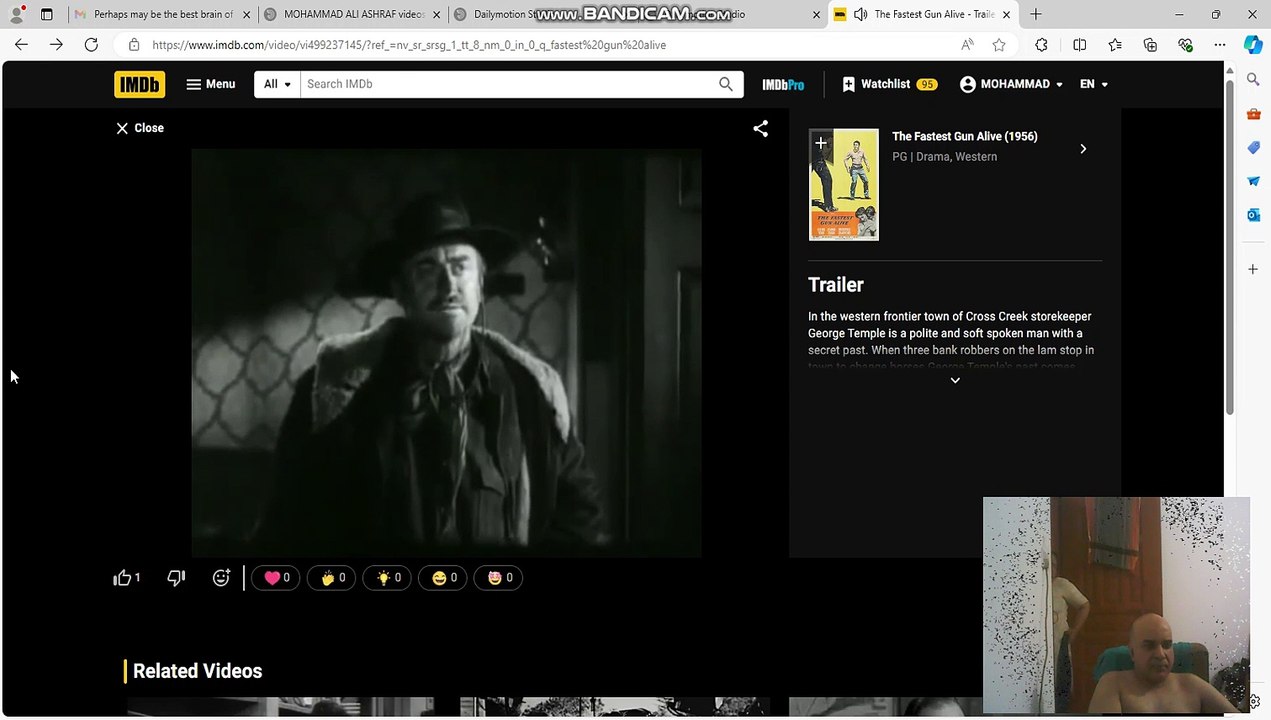Screen dimensions: 1271x720
Task: Open Copilot sidebar
Action: pyautogui.click(x=1253, y=45)
